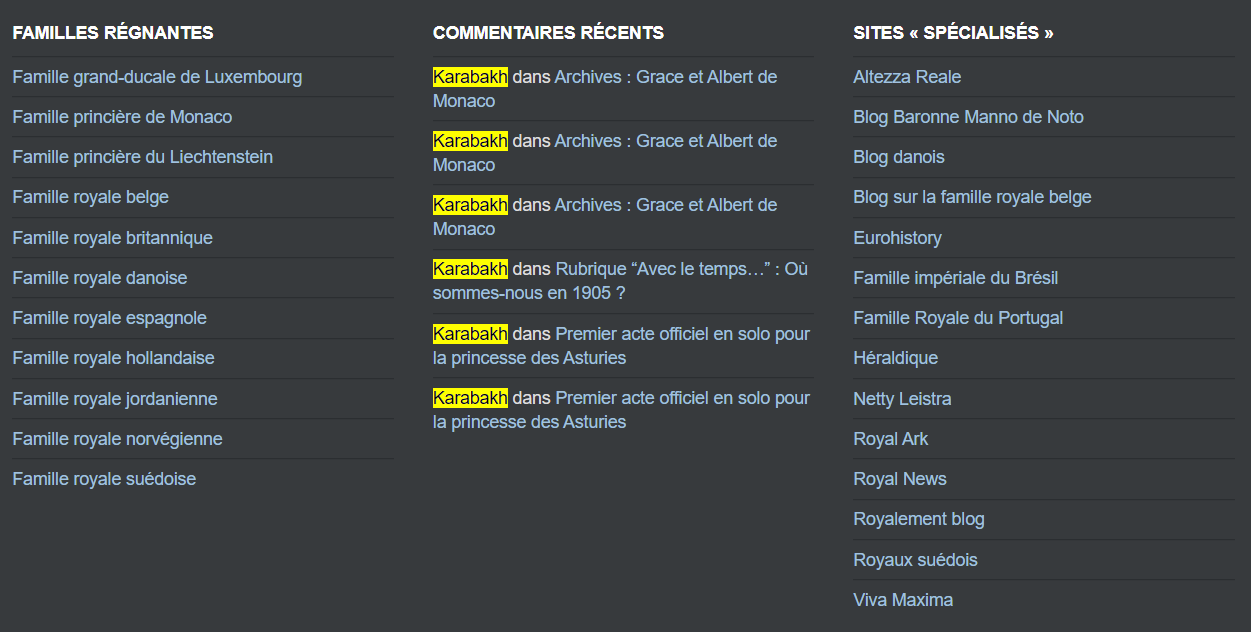Click the Karabakh author name in the 1905 comment
This screenshot has height=632, width=1251.
470,270
